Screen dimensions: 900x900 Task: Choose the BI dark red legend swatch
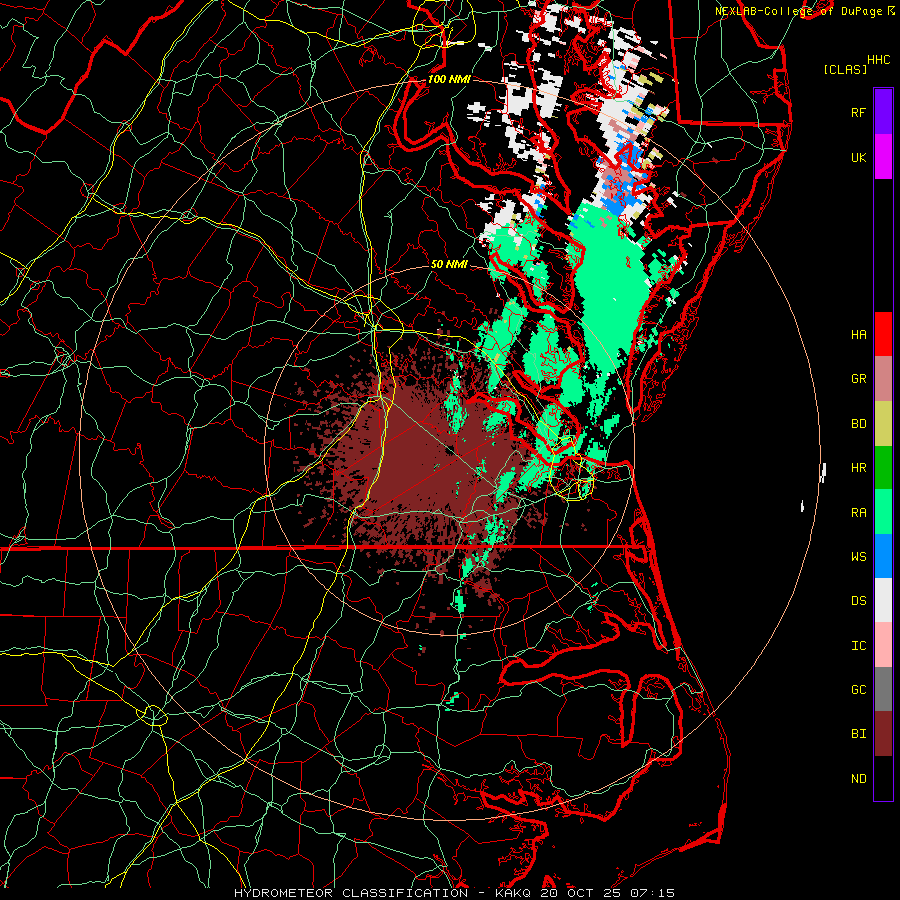coord(883,734)
